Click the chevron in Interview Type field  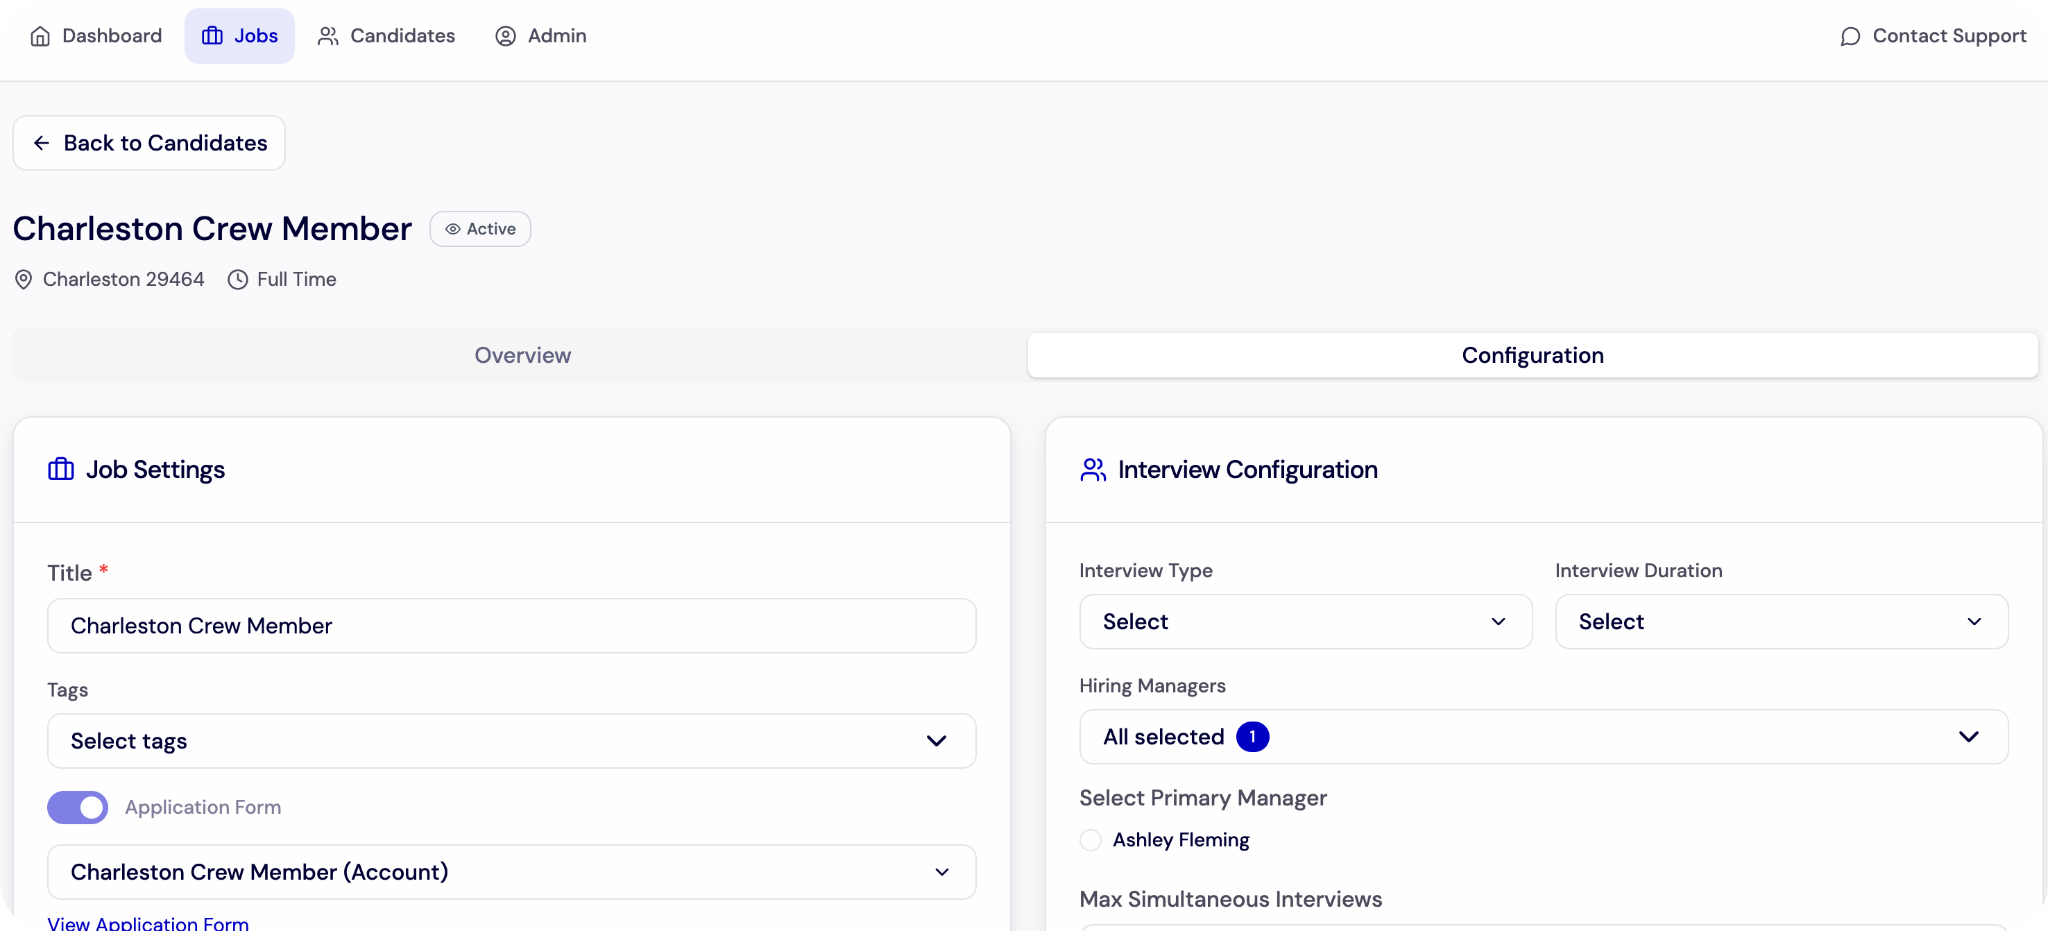1498,622
